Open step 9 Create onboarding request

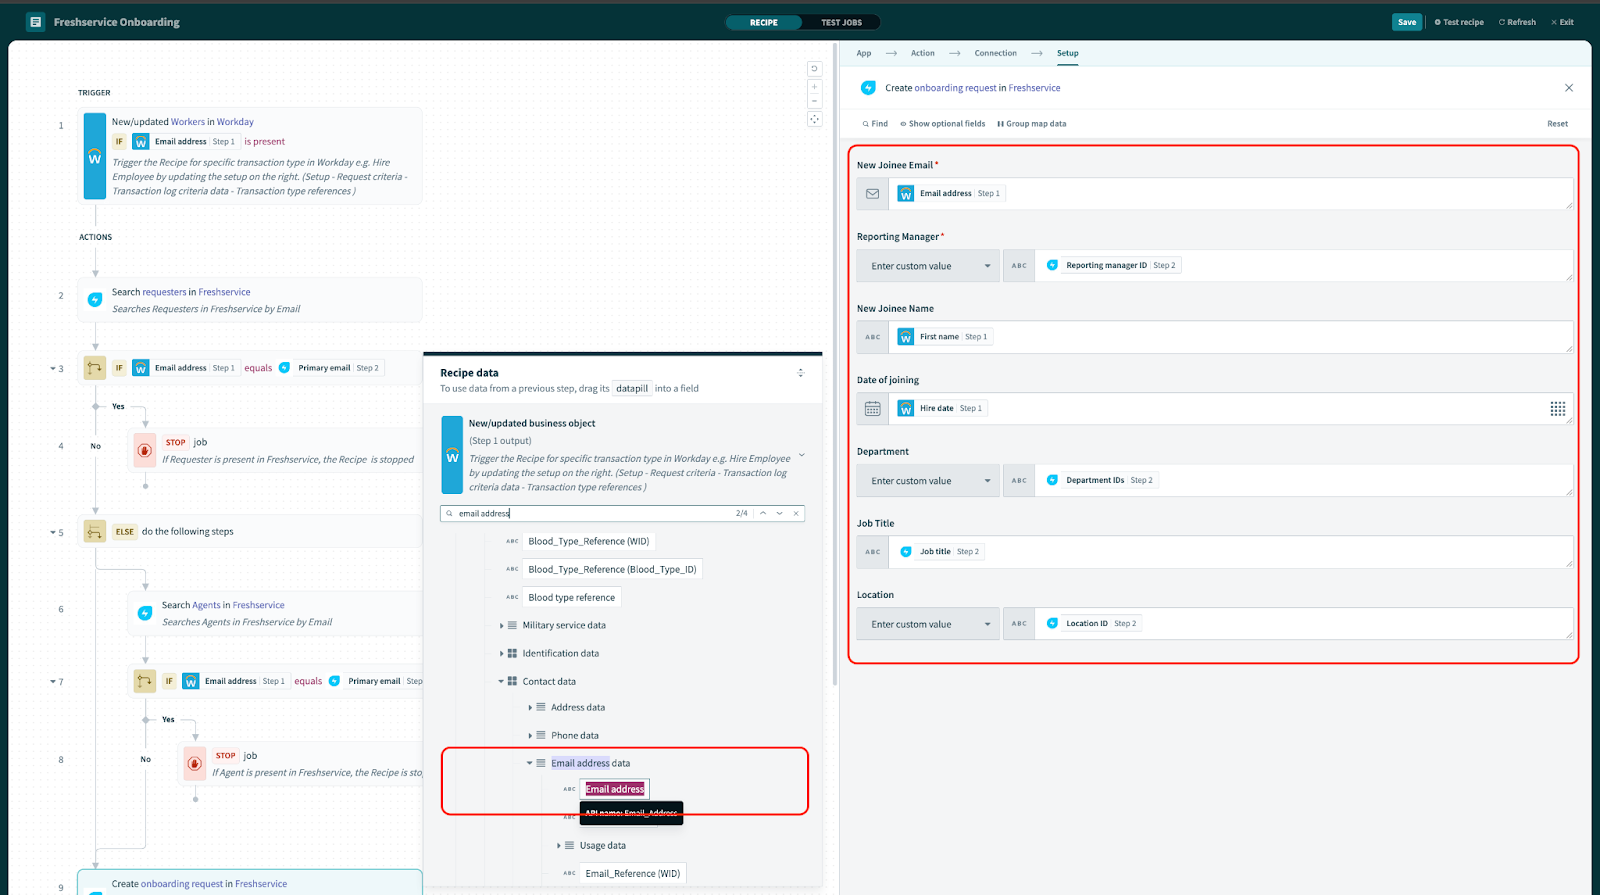point(250,882)
